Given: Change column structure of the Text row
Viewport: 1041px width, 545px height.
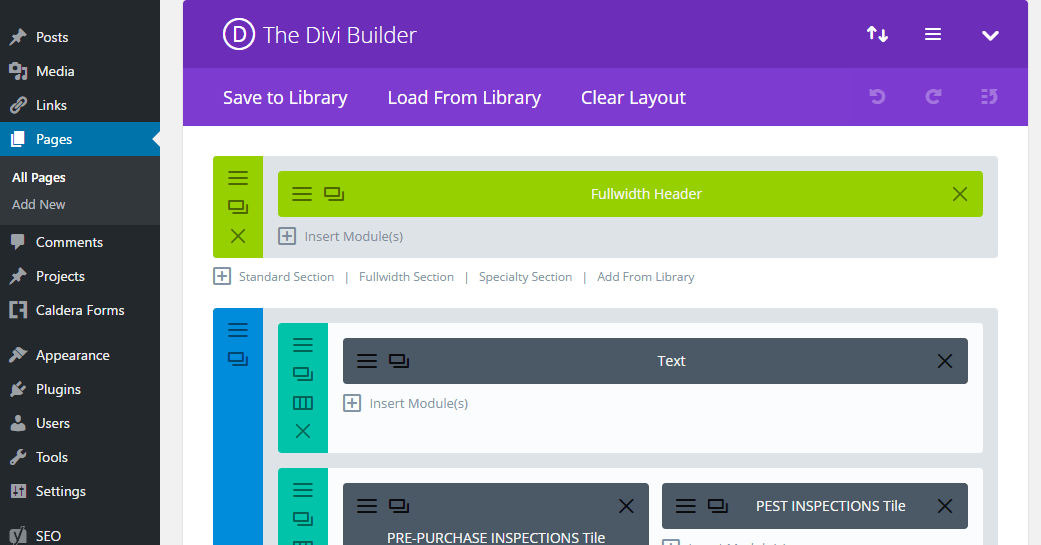Looking at the screenshot, I should [303, 403].
